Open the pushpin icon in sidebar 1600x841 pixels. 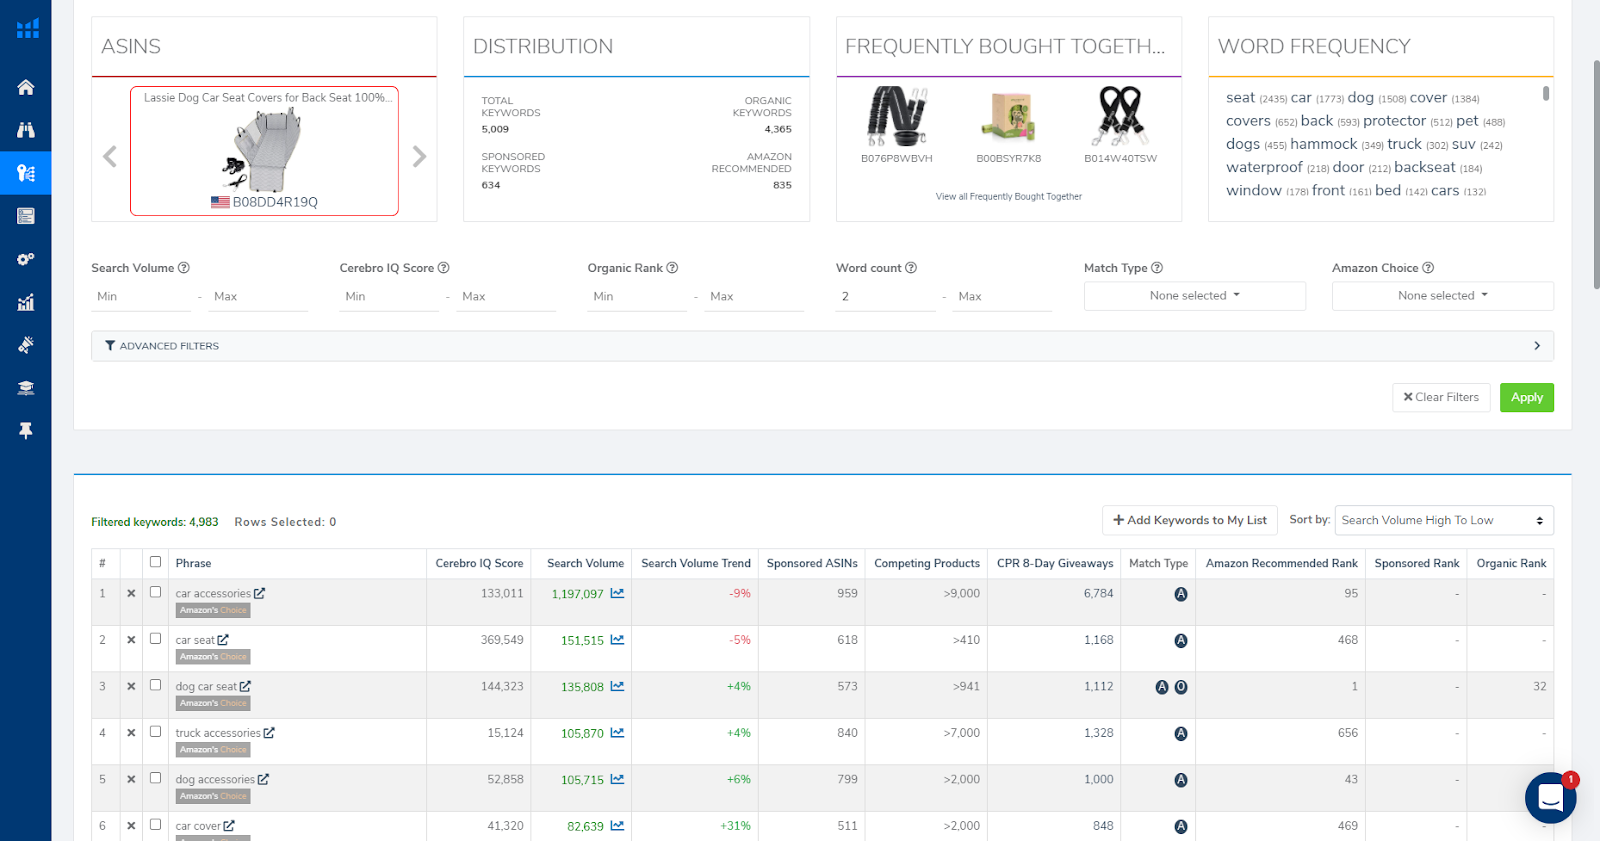point(26,431)
